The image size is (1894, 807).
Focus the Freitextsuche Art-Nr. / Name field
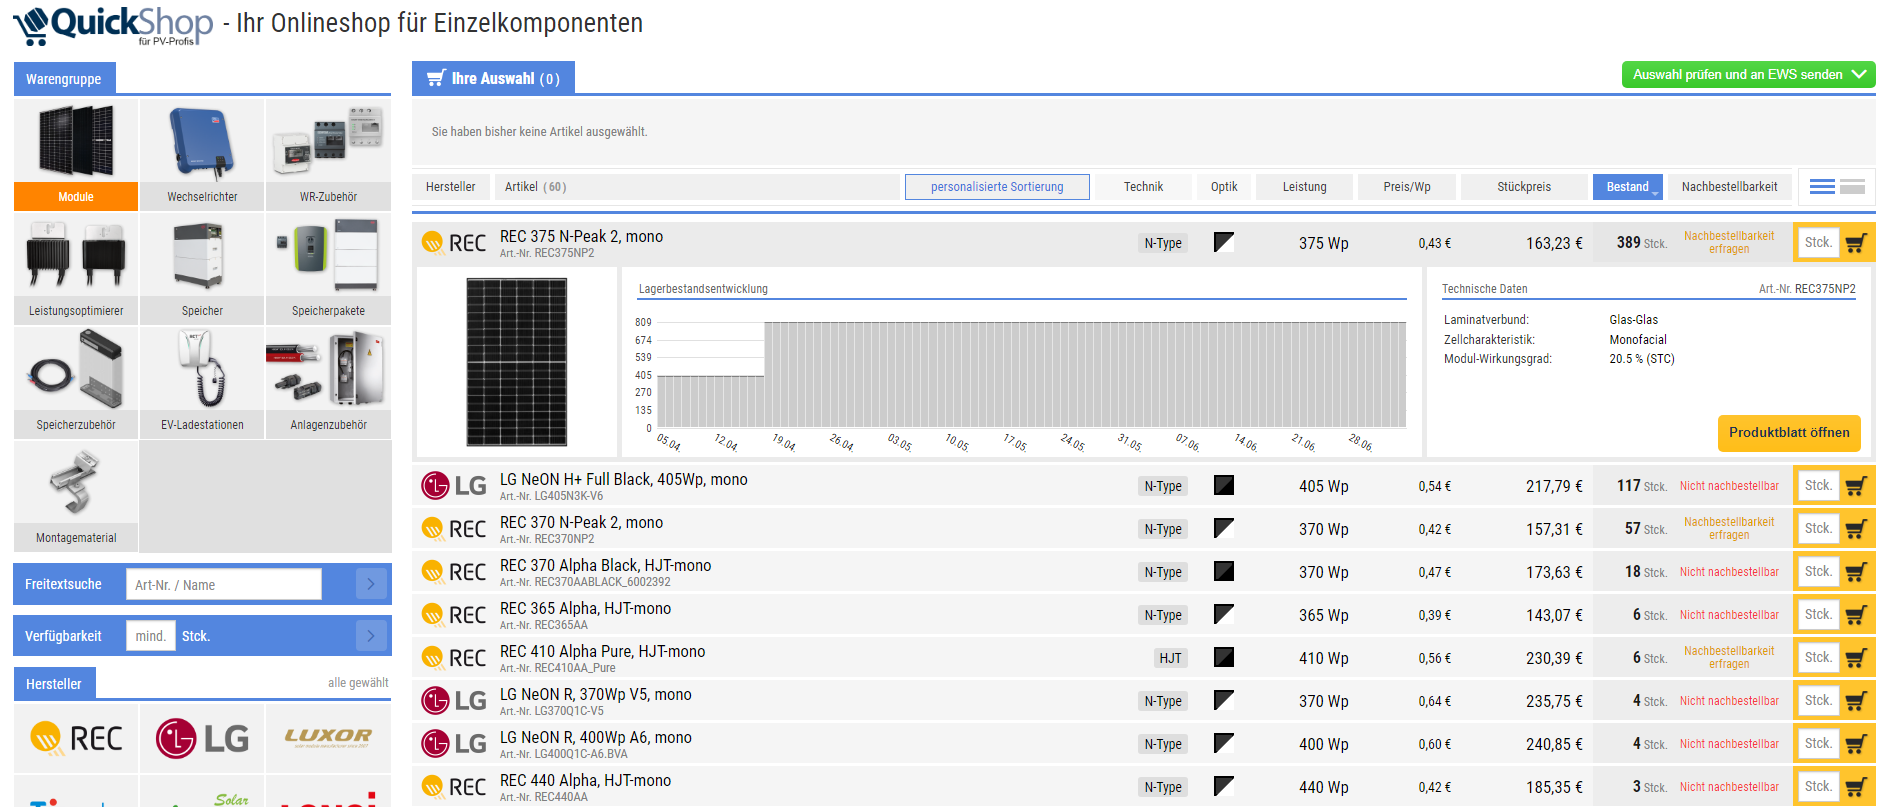224,585
